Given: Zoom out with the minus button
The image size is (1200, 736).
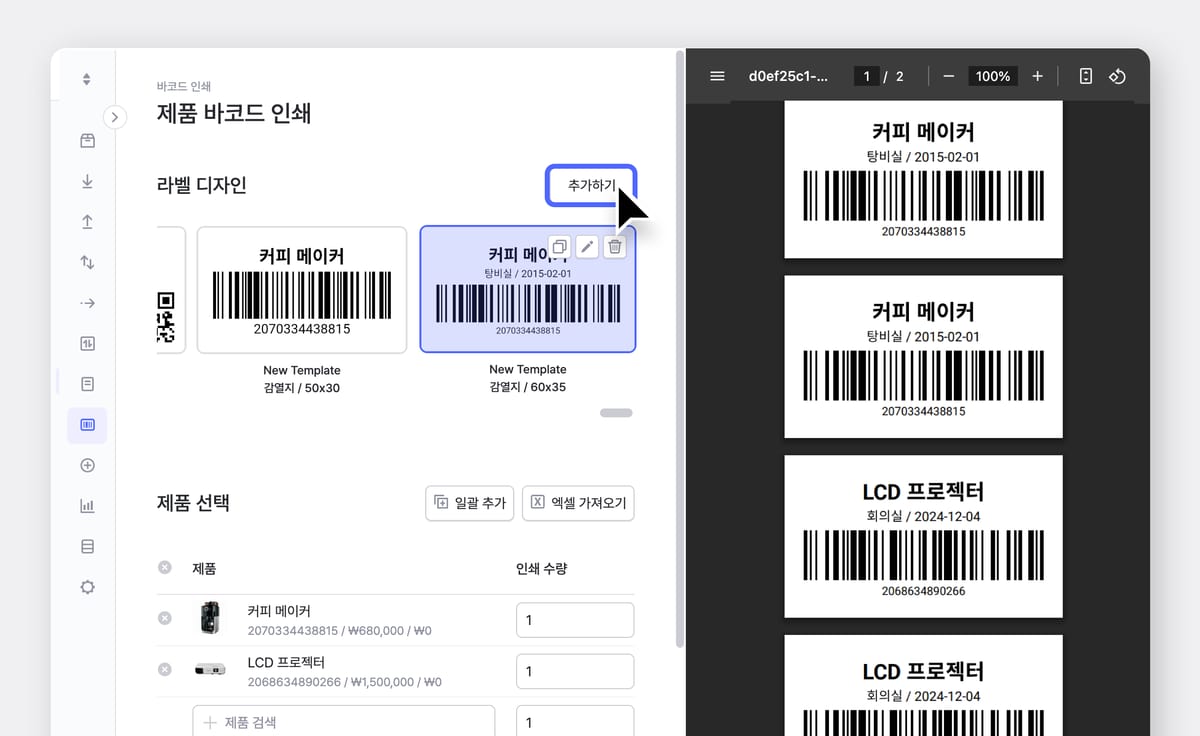Looking at the screenshot, I should click(948, 75).
